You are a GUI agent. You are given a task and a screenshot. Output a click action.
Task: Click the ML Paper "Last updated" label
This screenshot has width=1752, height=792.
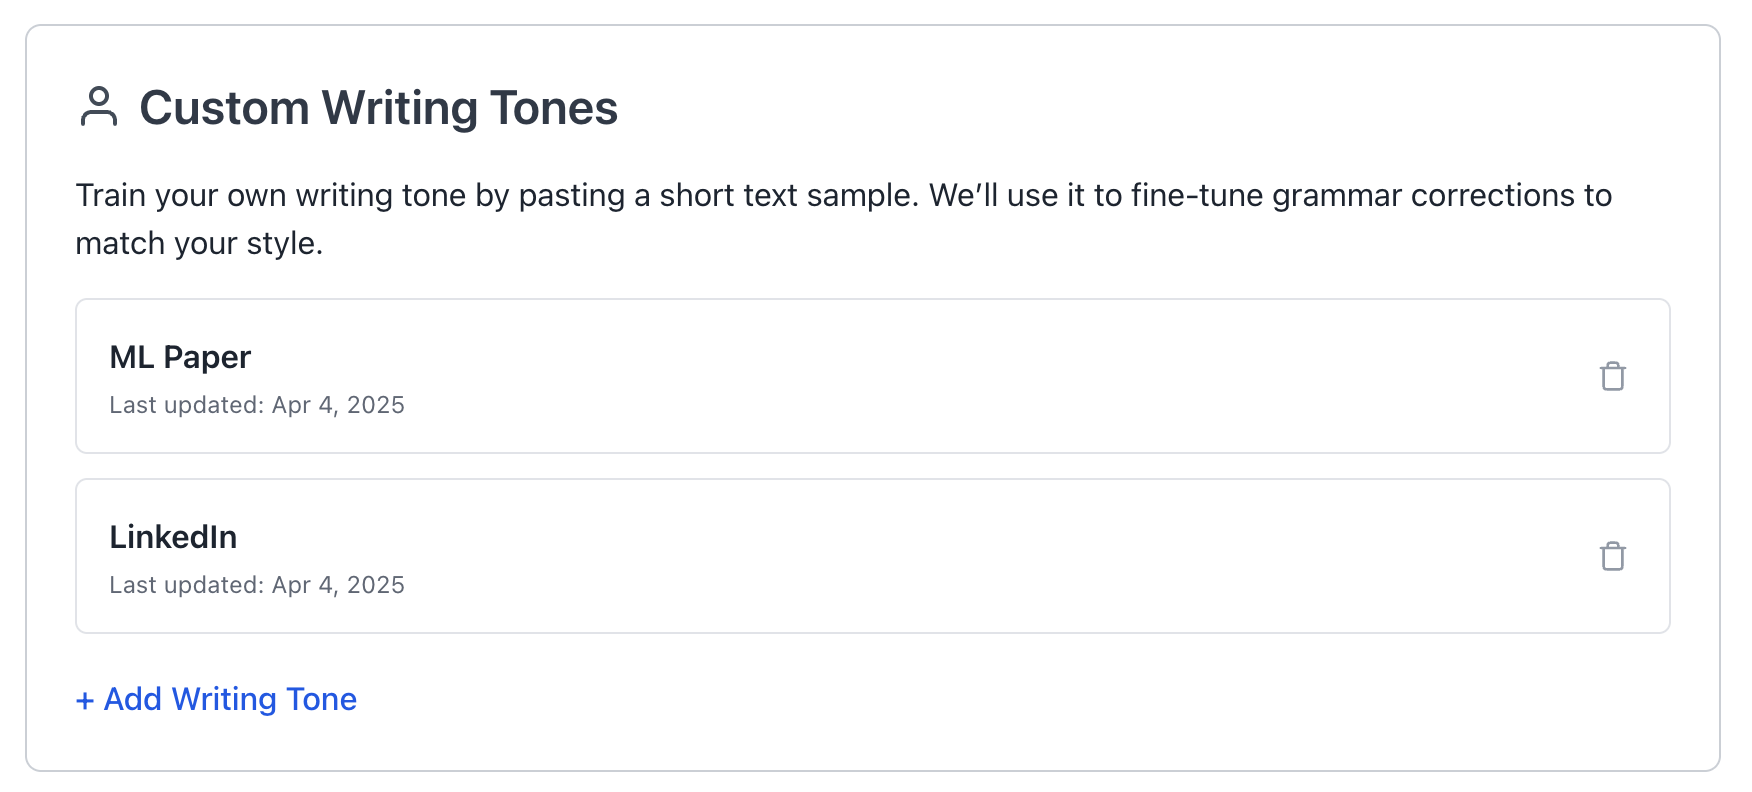pos(186,405)
